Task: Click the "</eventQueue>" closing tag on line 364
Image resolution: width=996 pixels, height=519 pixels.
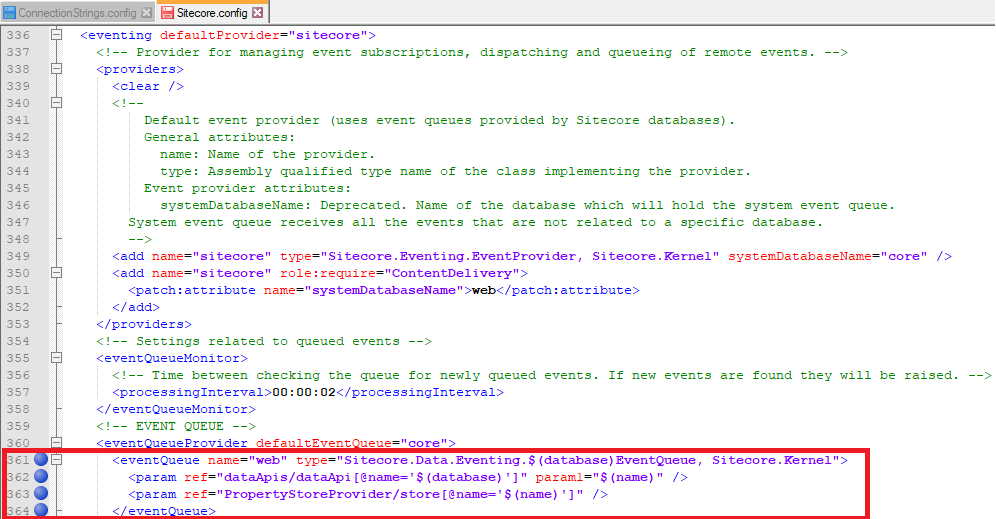Action: (164, 511)
